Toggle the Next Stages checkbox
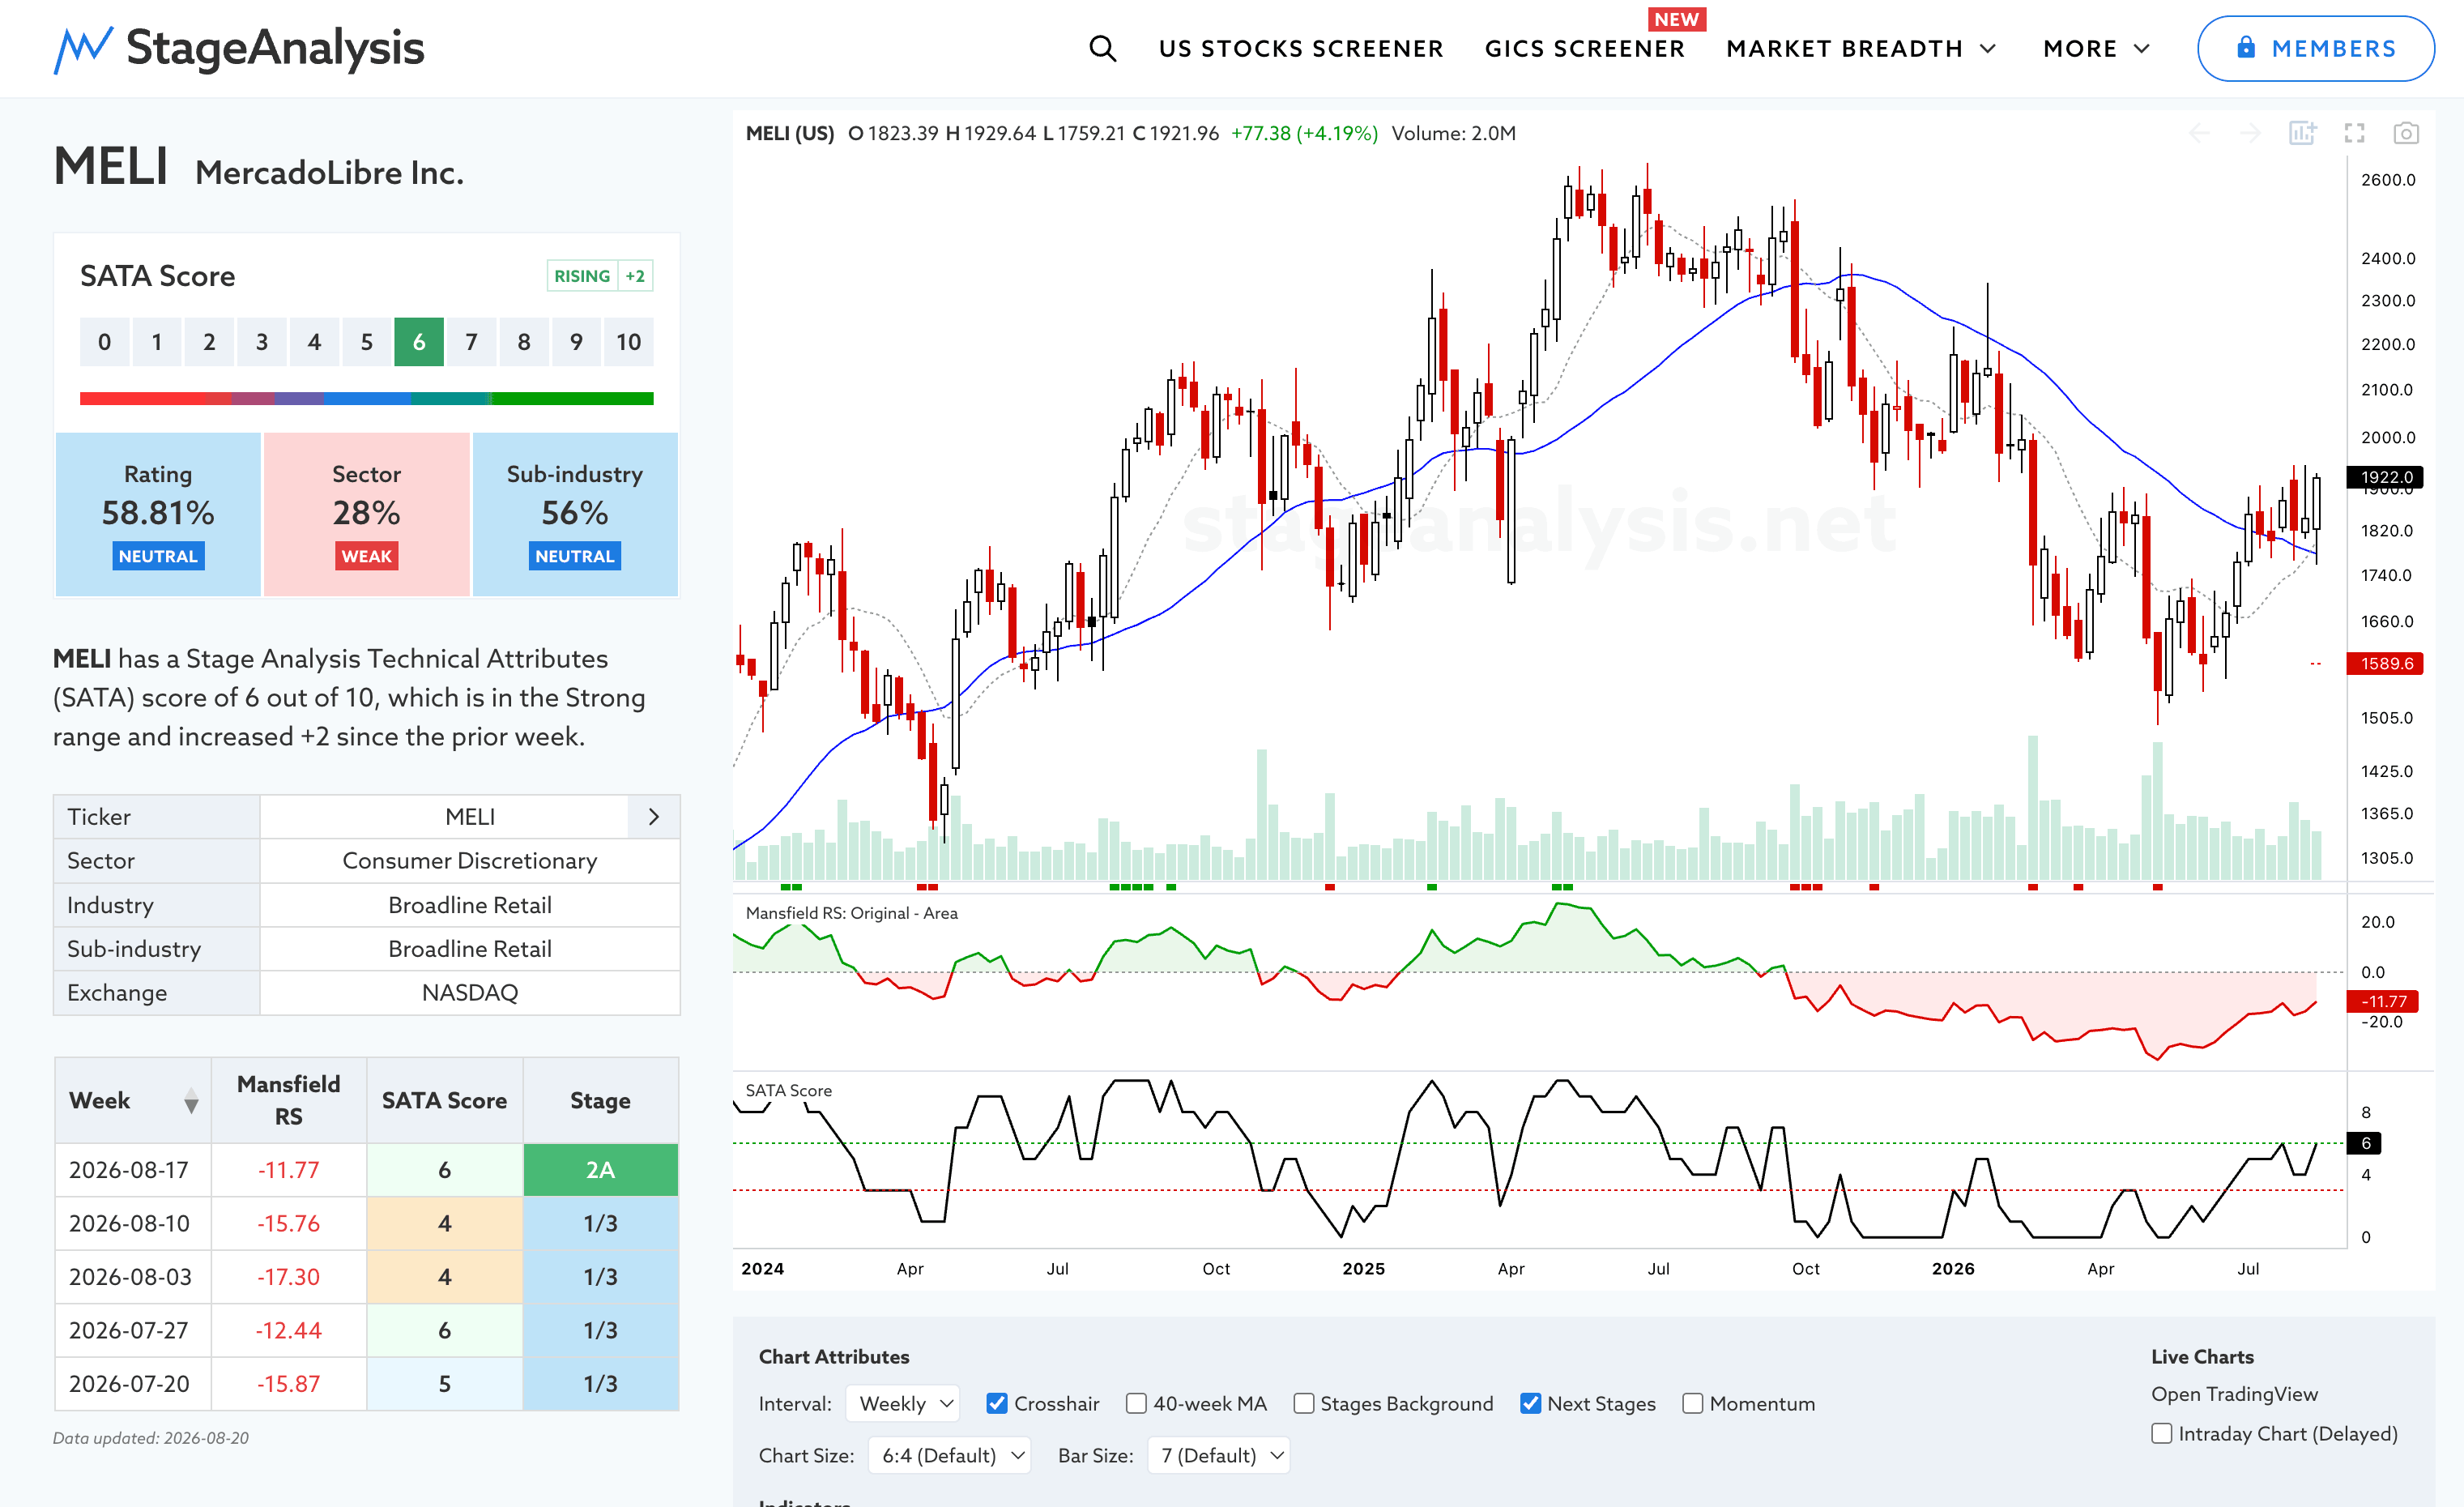The height and width of the screenshot is (1507, 2464). 1530,1404
